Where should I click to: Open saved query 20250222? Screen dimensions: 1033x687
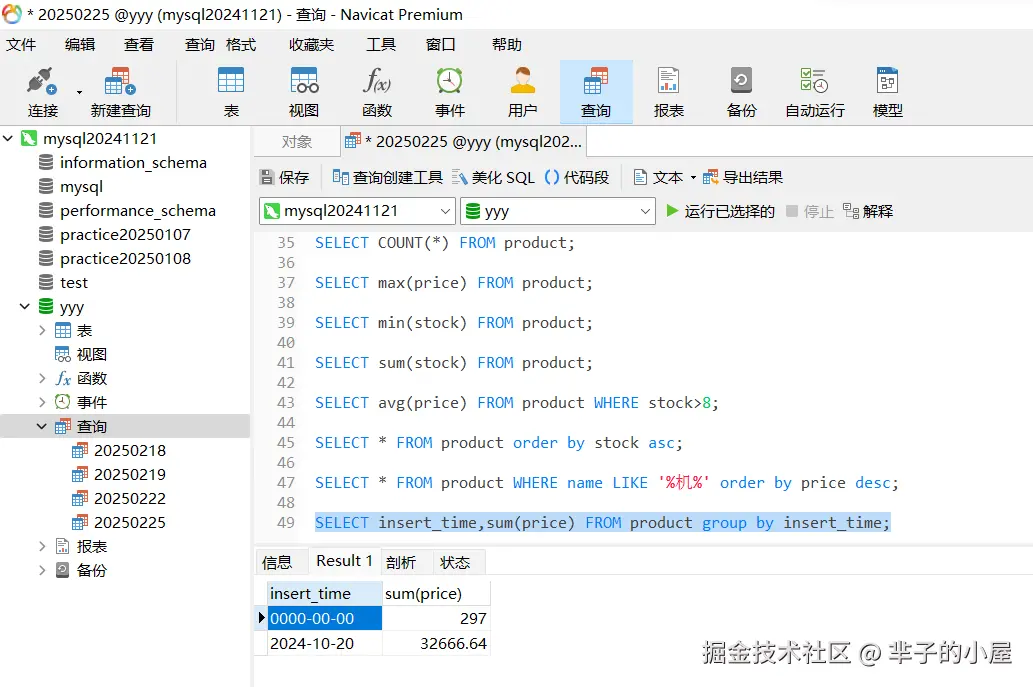coord(130,499)
